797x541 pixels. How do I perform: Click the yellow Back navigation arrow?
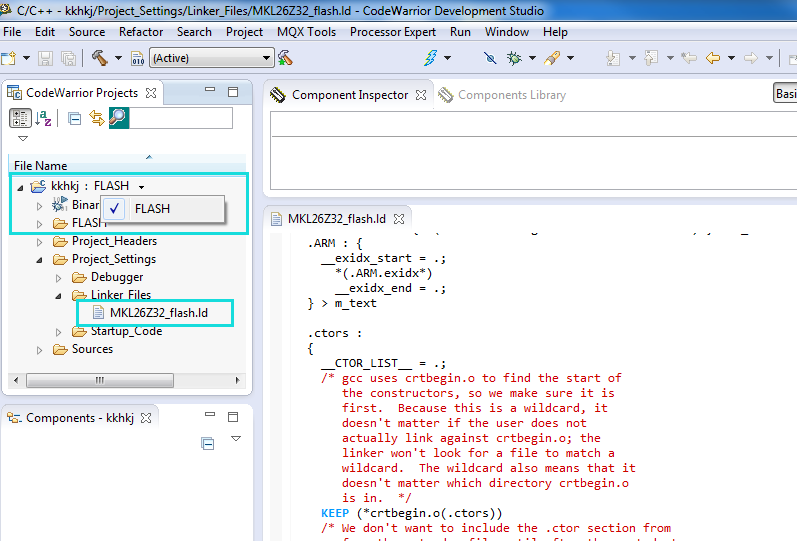pos(713,58)
